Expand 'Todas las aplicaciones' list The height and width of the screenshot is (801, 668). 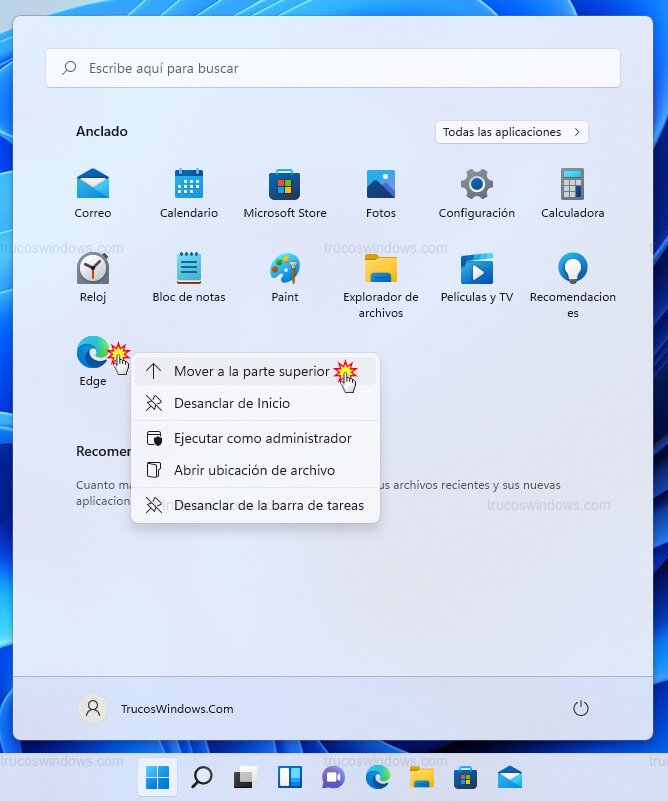coord(511,132)
